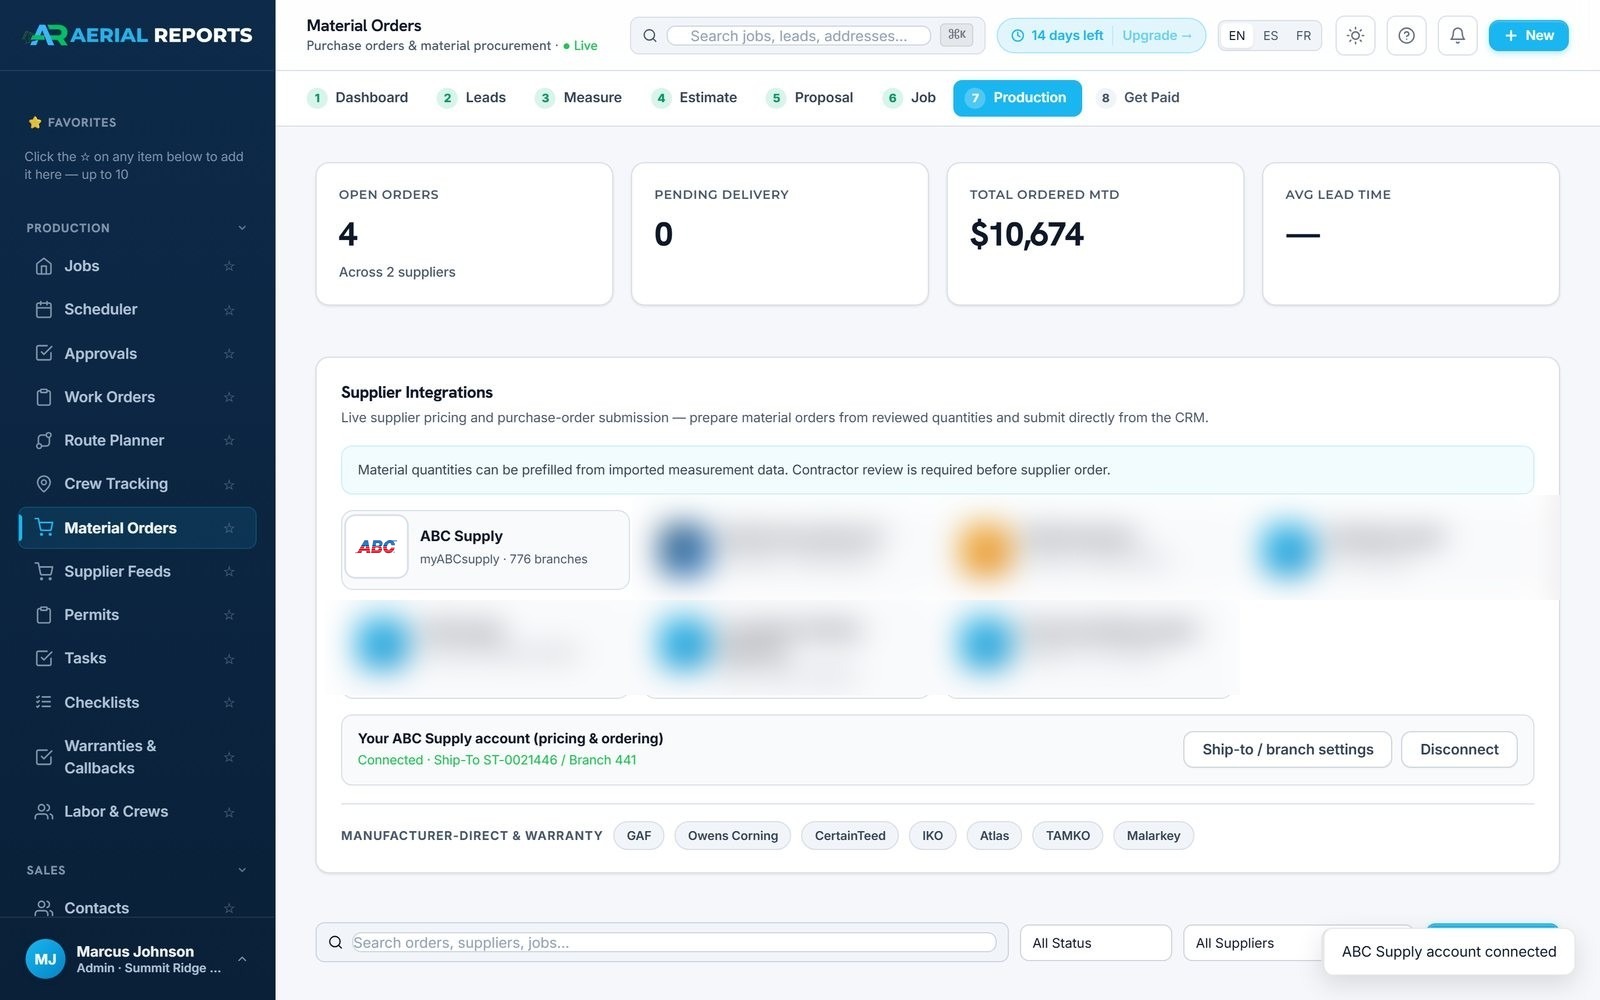Favorite Scheduler with its star

[x=229, y=310]
